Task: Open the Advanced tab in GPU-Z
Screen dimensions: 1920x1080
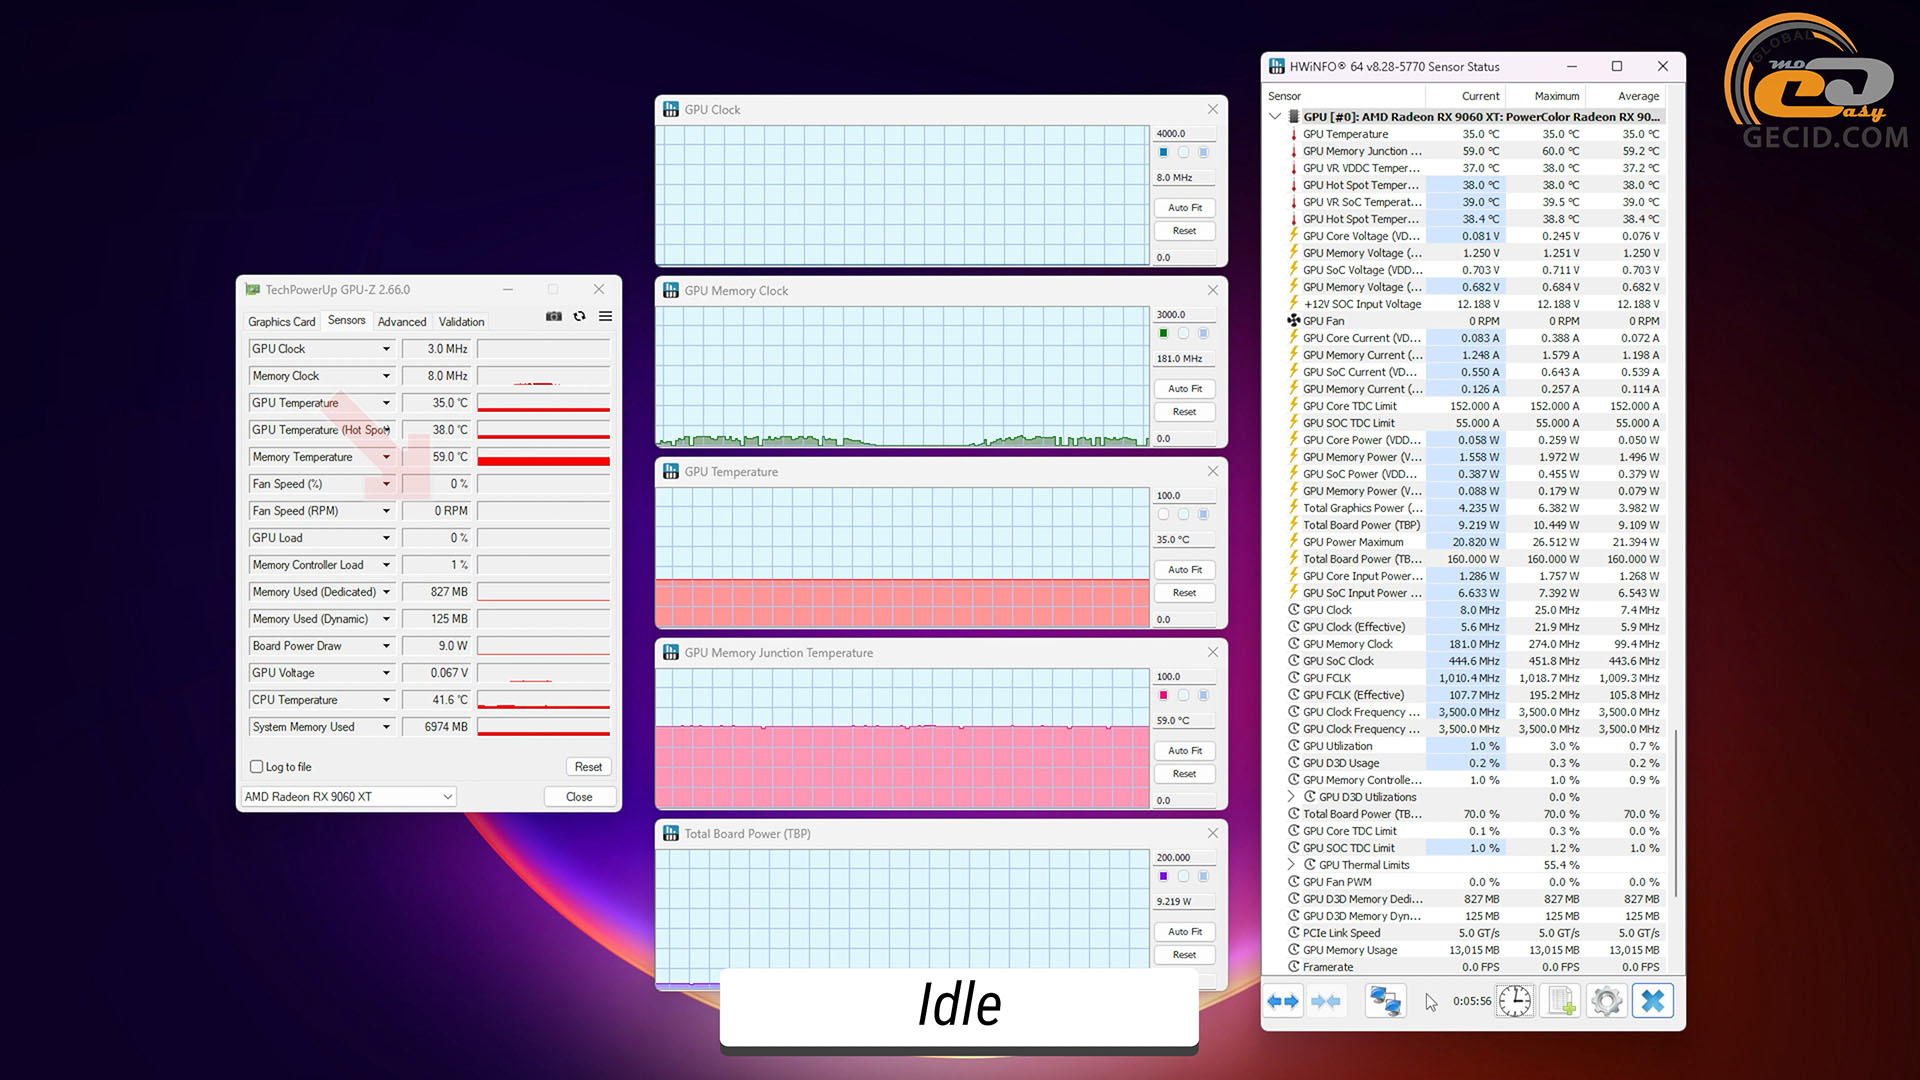Action: pyautogui.click(x=402, y=322)
